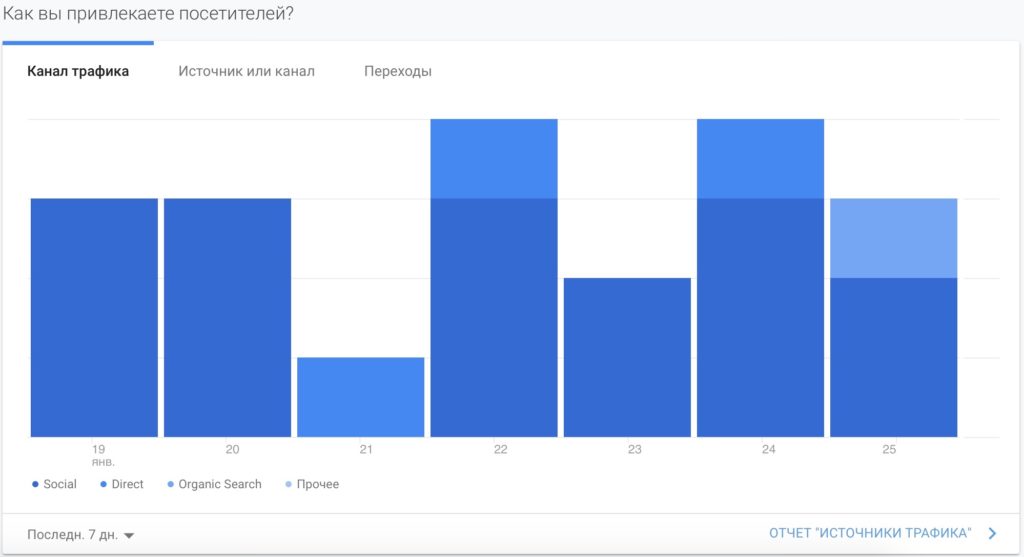Image resolution: width=1024 pixels, height=557 pixels.
Task: Click the bar for January 19
Action: click(x=94, y=318)
